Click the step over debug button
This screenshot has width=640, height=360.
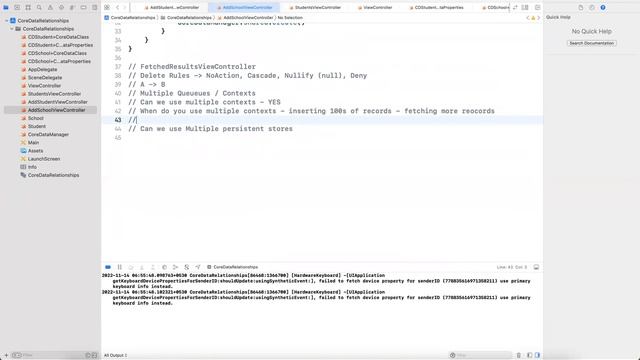(x=131, y=267)
